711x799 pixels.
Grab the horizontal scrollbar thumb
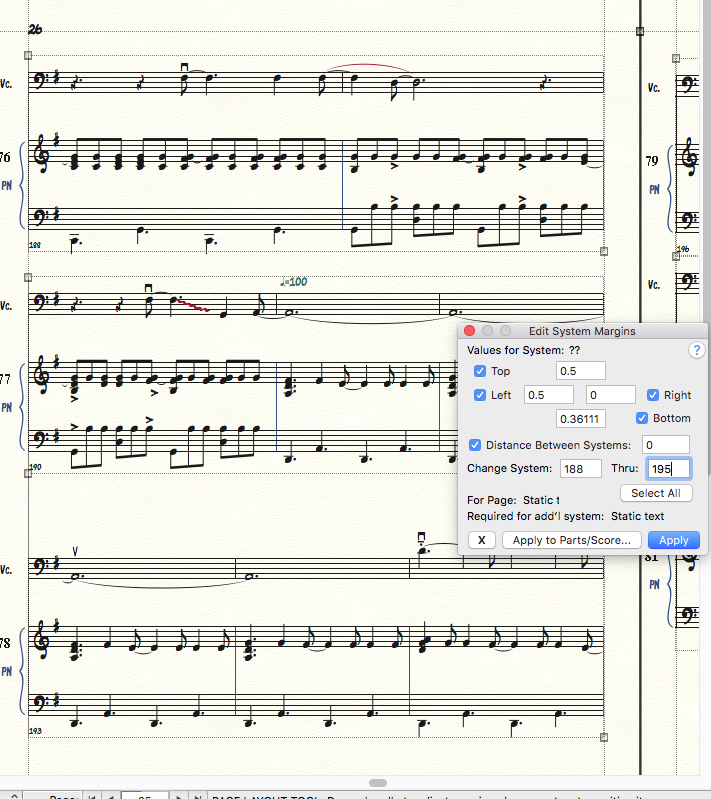[378, 783]
